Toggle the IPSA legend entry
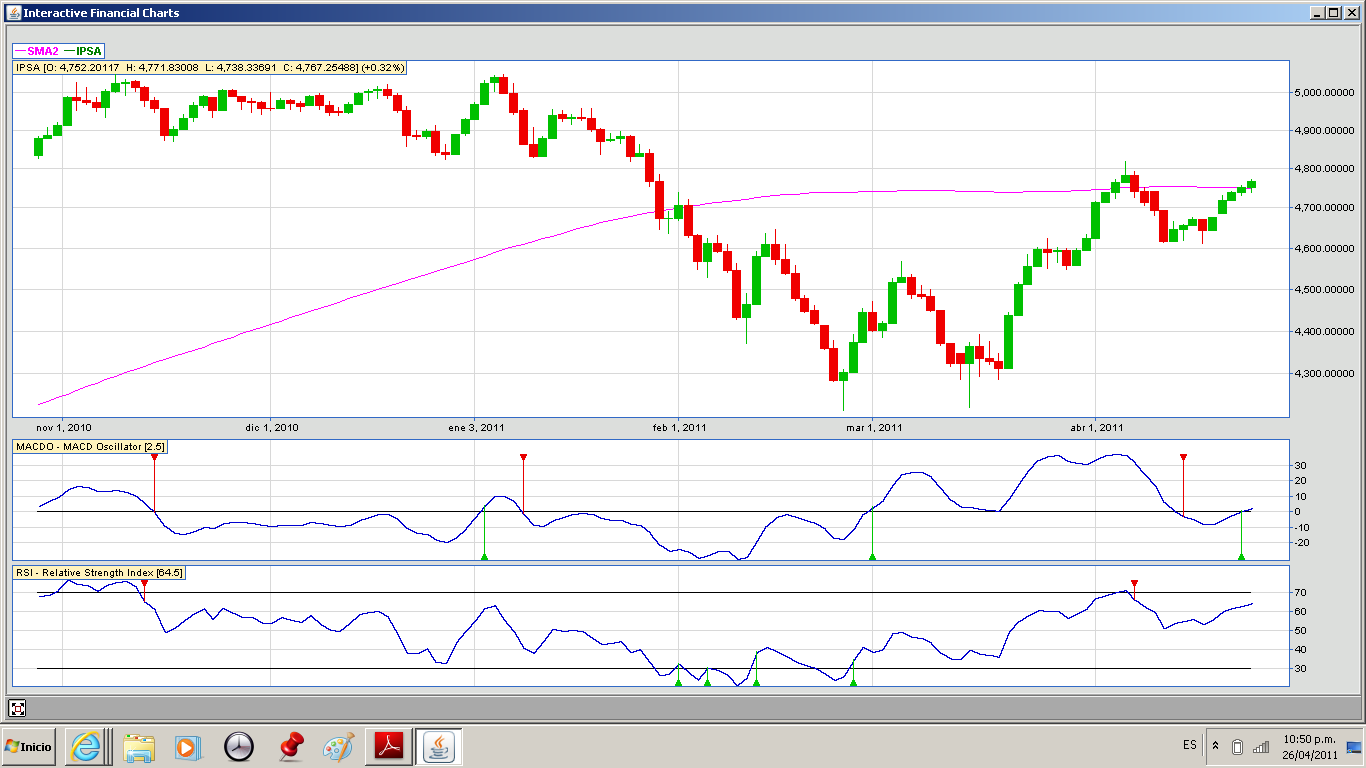The height and width of the screenshot is (768, 1366). (83, 50)
